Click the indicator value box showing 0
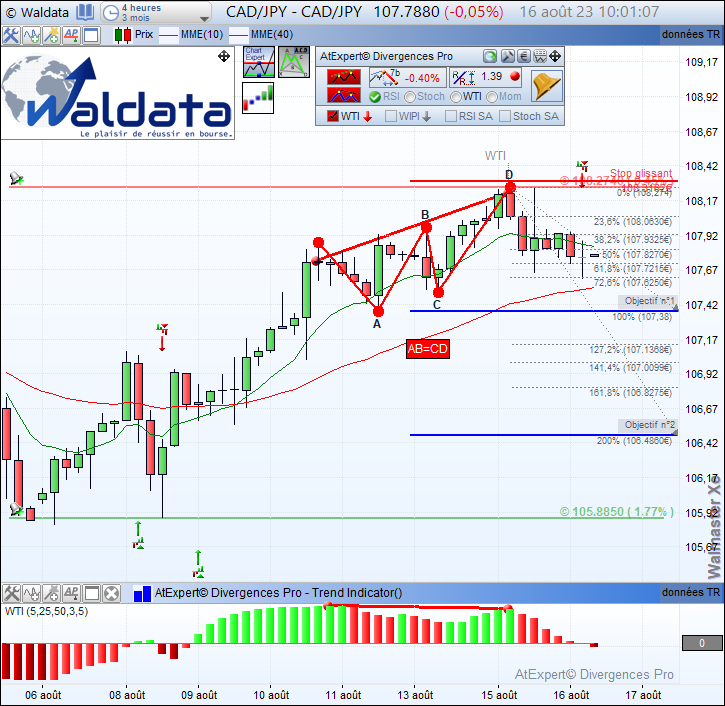The image size is (725, 706). [x=702, y=643]
